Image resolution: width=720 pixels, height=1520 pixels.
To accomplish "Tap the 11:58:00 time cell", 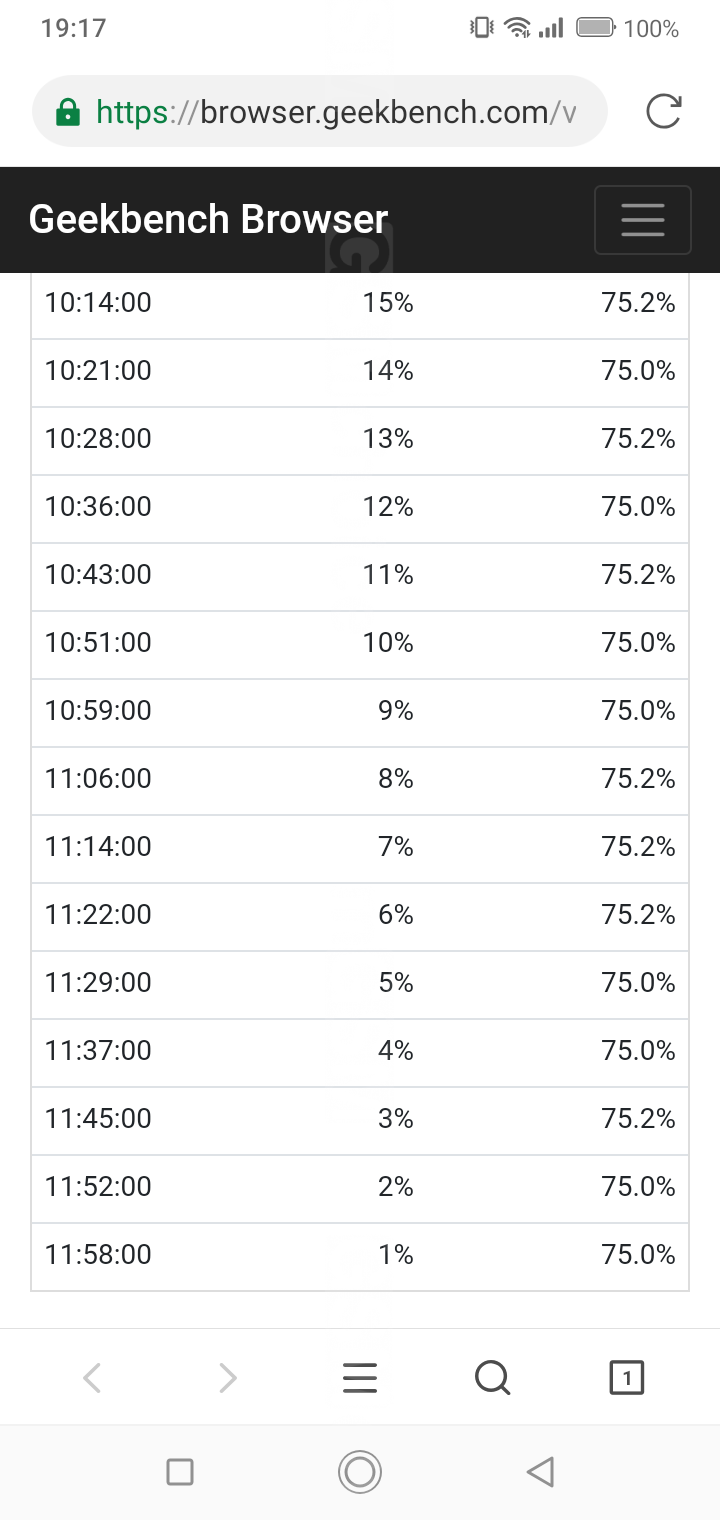I will click(x=98, y=1255).
